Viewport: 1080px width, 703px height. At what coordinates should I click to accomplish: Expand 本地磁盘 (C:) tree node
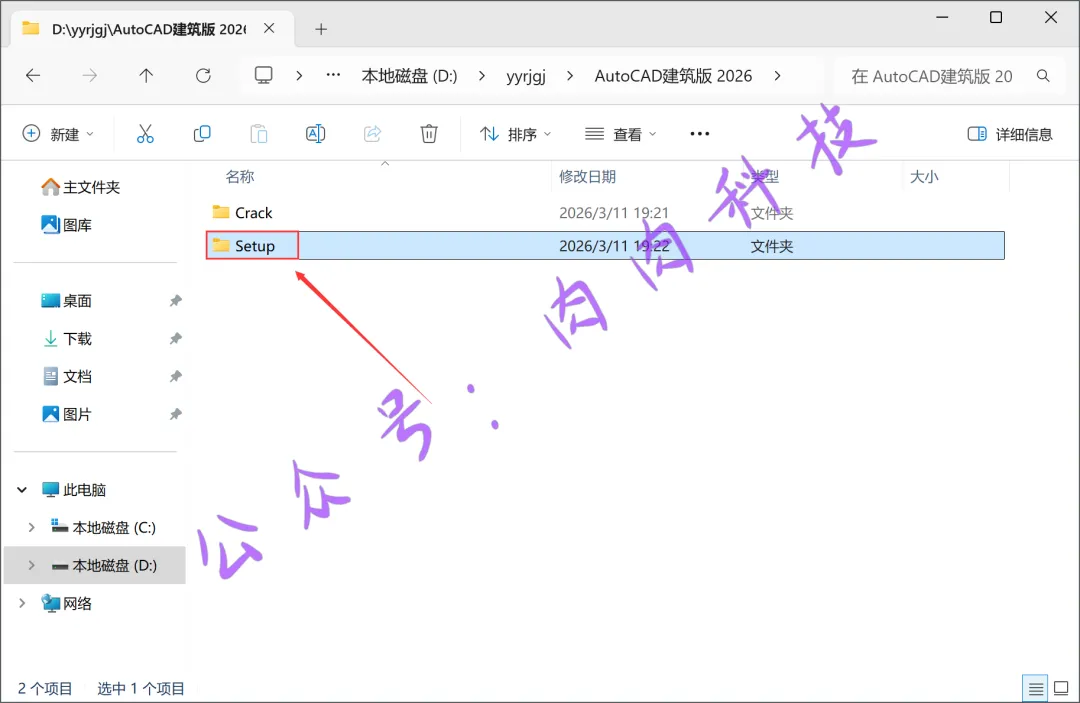click(31, 527)
